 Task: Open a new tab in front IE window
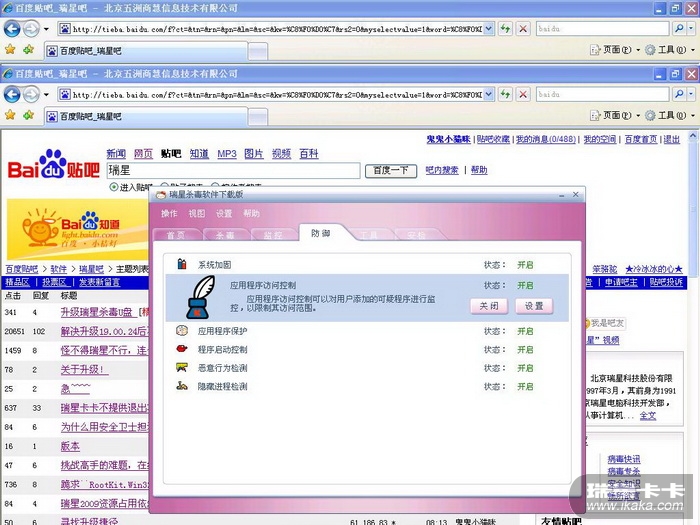click(x=258, y=117)
